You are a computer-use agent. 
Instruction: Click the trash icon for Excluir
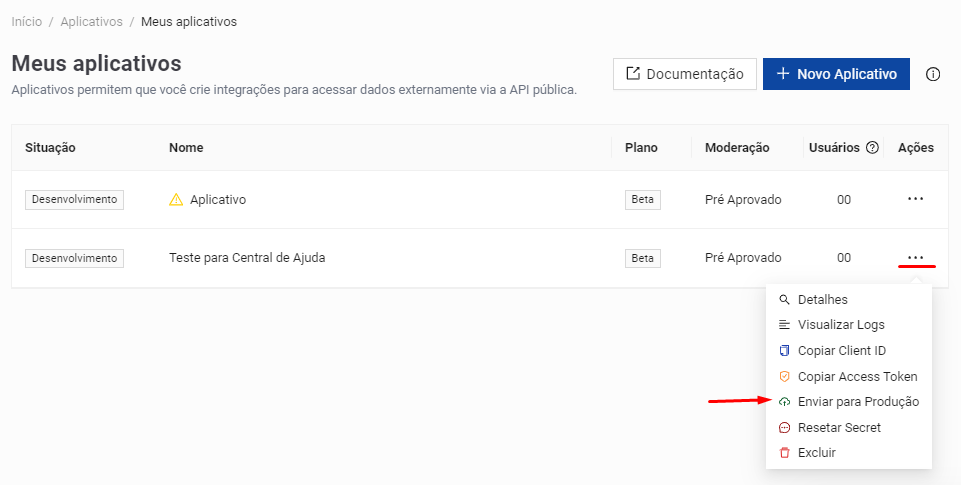[x=784, y=453]
